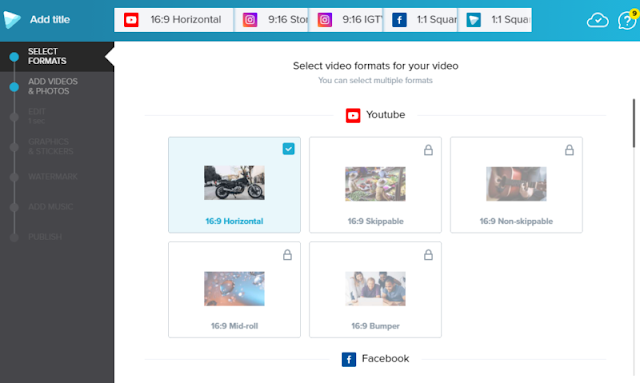
Task: Select the 16:9 Bumper format card
Action: (x=375, y=289)
